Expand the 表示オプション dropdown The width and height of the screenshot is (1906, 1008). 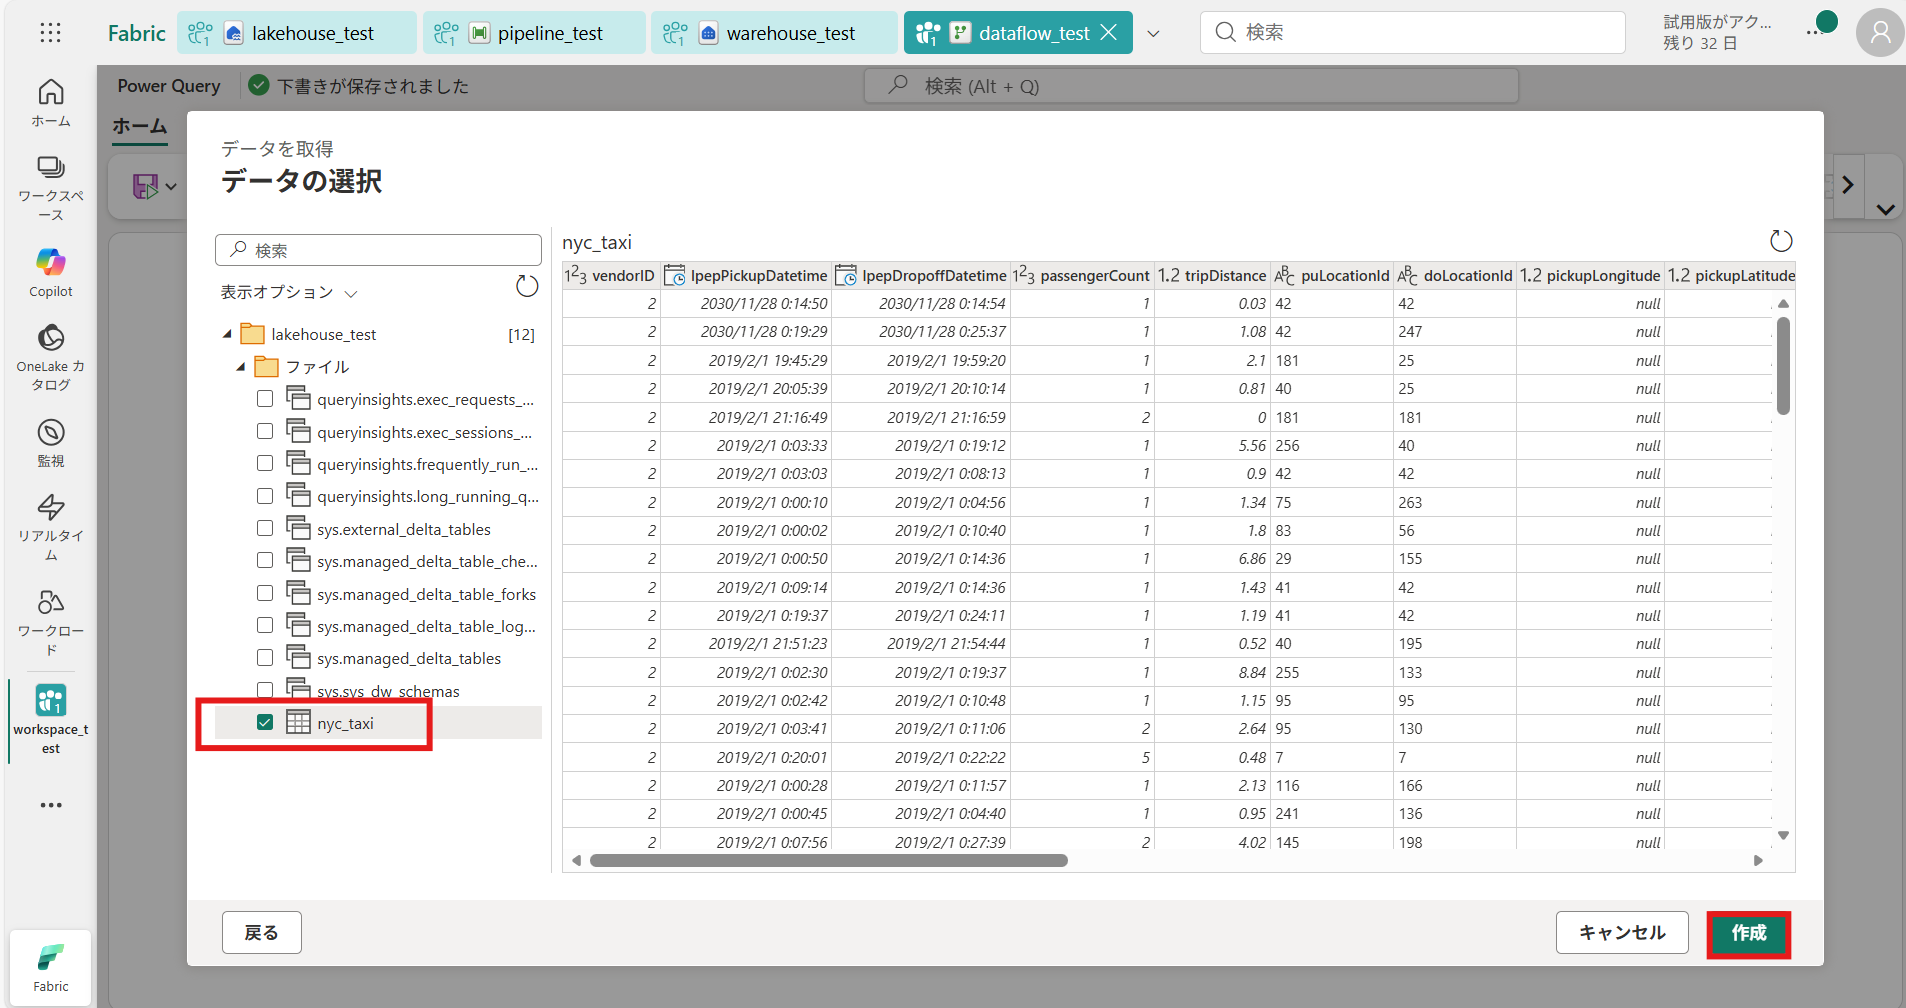(288, 292)
